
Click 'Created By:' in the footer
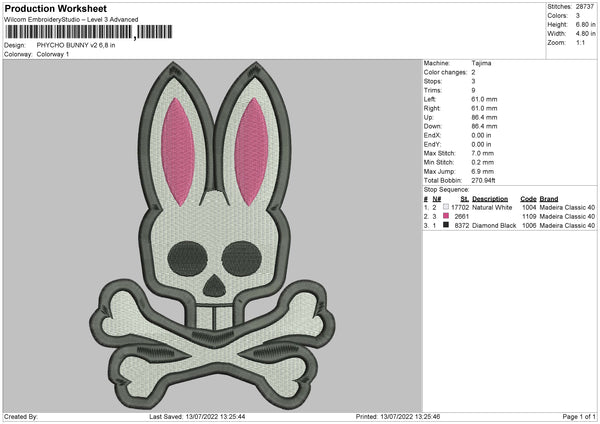21,417
